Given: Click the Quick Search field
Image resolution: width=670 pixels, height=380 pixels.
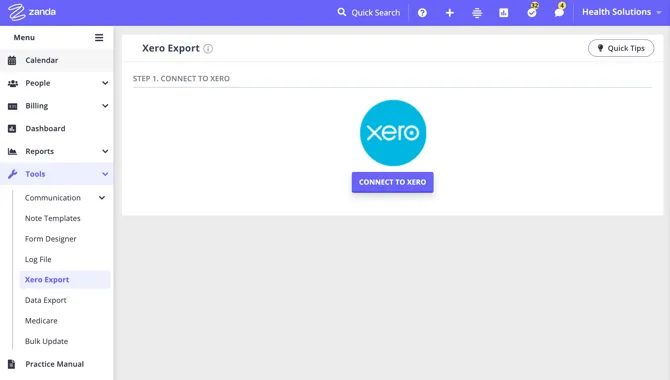Looking at the screenshot, I should [369, 13].
